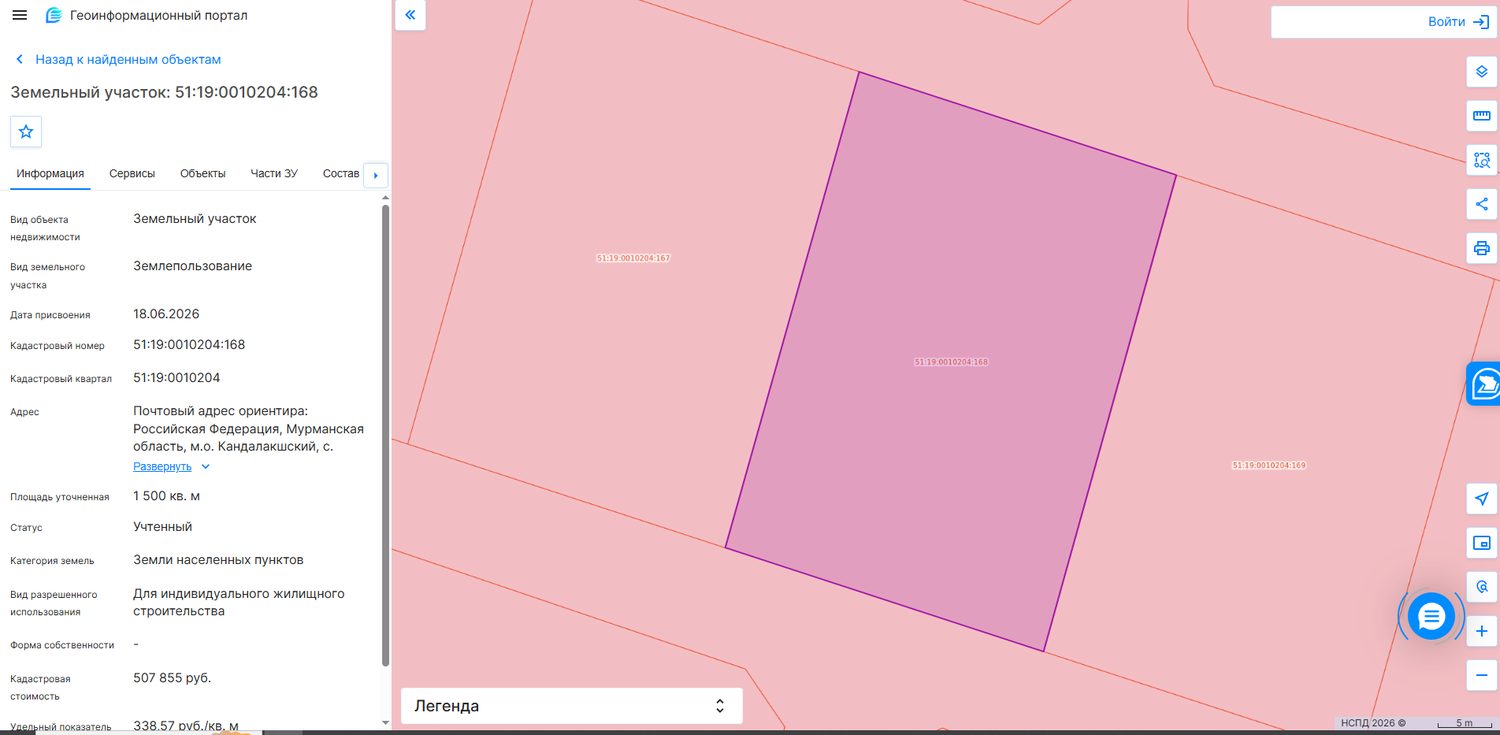Zoom out of the map
Image resolution: width=1500 pixels, height=735 pixels.
click(x=1482, y=675)
